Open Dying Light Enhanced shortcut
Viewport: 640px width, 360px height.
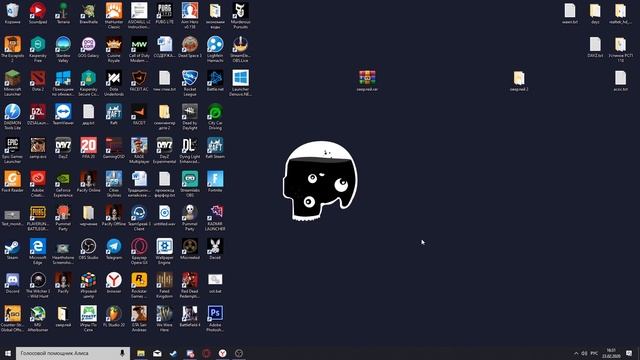tap(190, 151)
